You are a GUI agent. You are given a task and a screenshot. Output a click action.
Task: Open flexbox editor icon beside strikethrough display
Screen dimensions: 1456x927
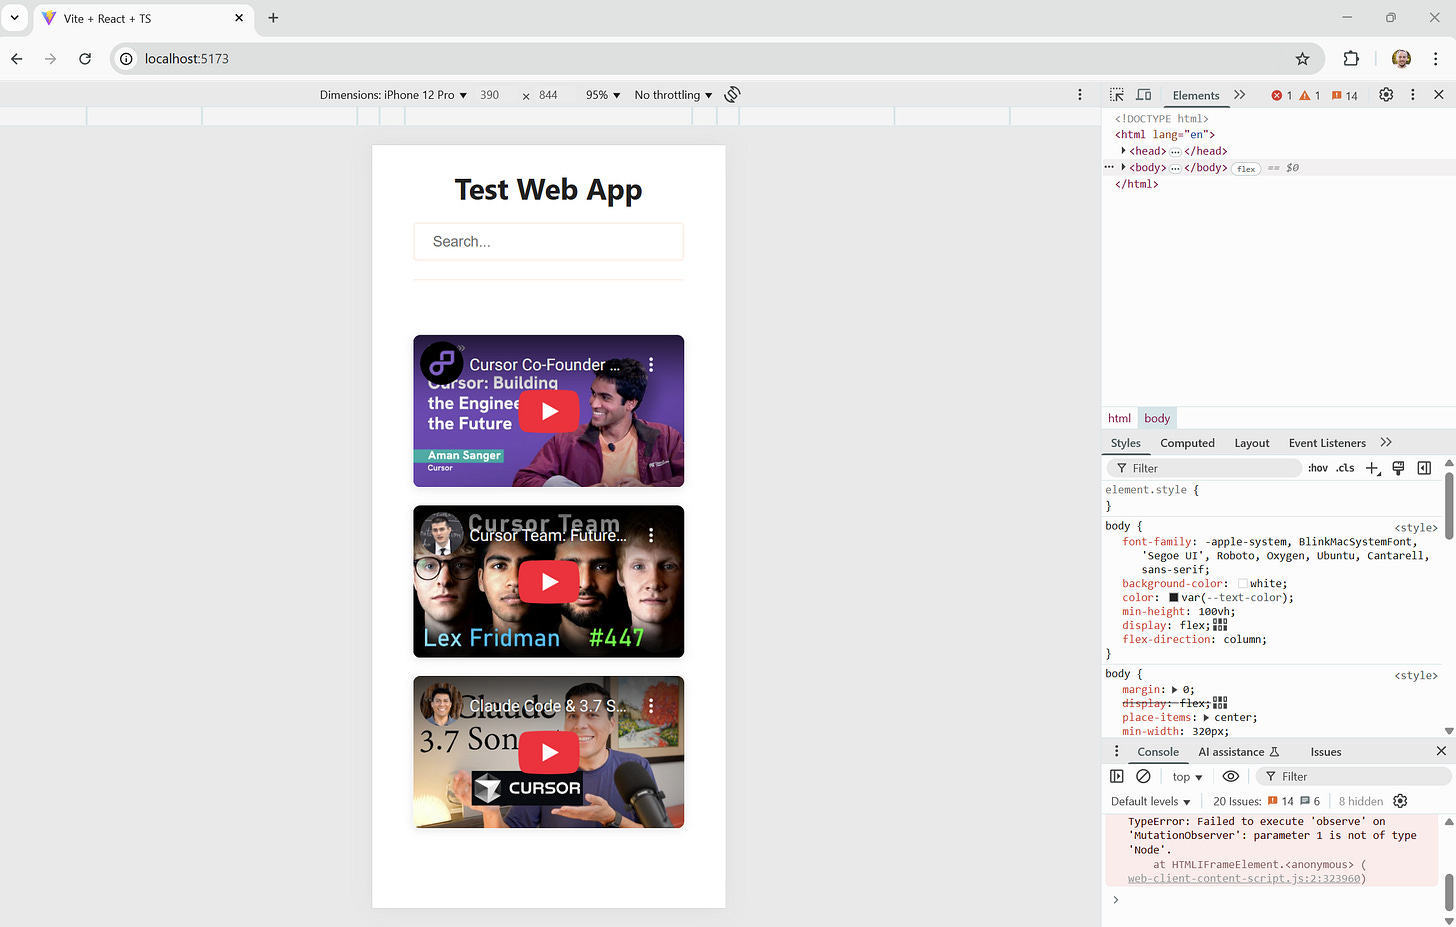click(x=1220, y=703)
